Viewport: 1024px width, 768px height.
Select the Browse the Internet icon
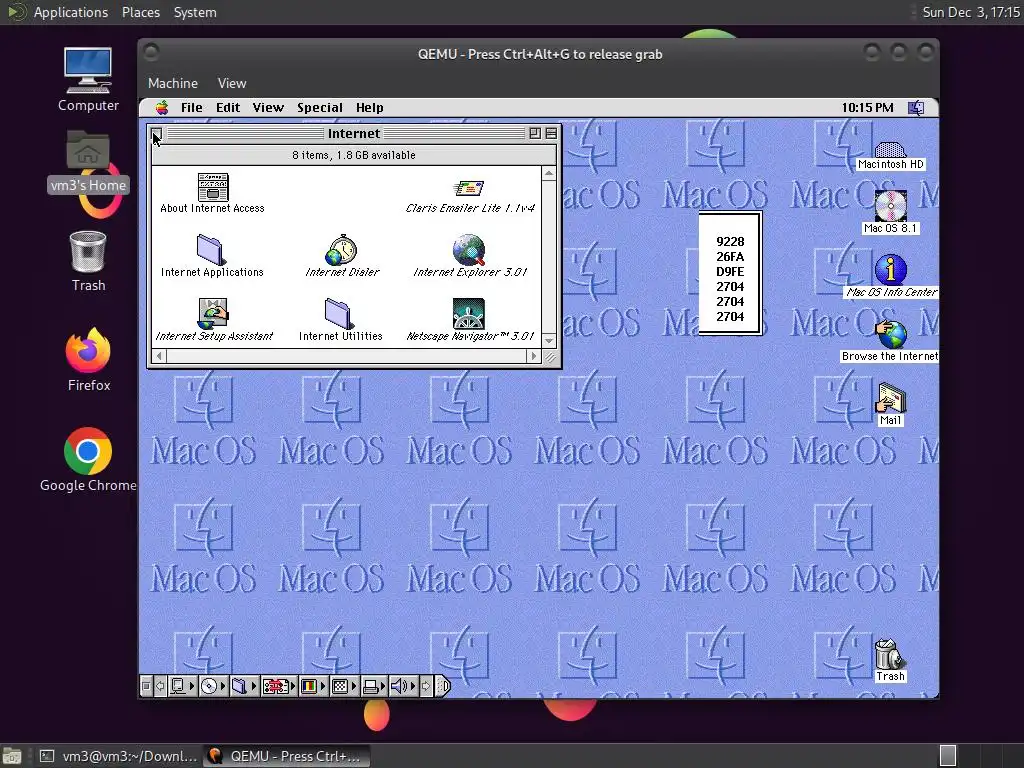pyautogui.click(x=890, y=334)
